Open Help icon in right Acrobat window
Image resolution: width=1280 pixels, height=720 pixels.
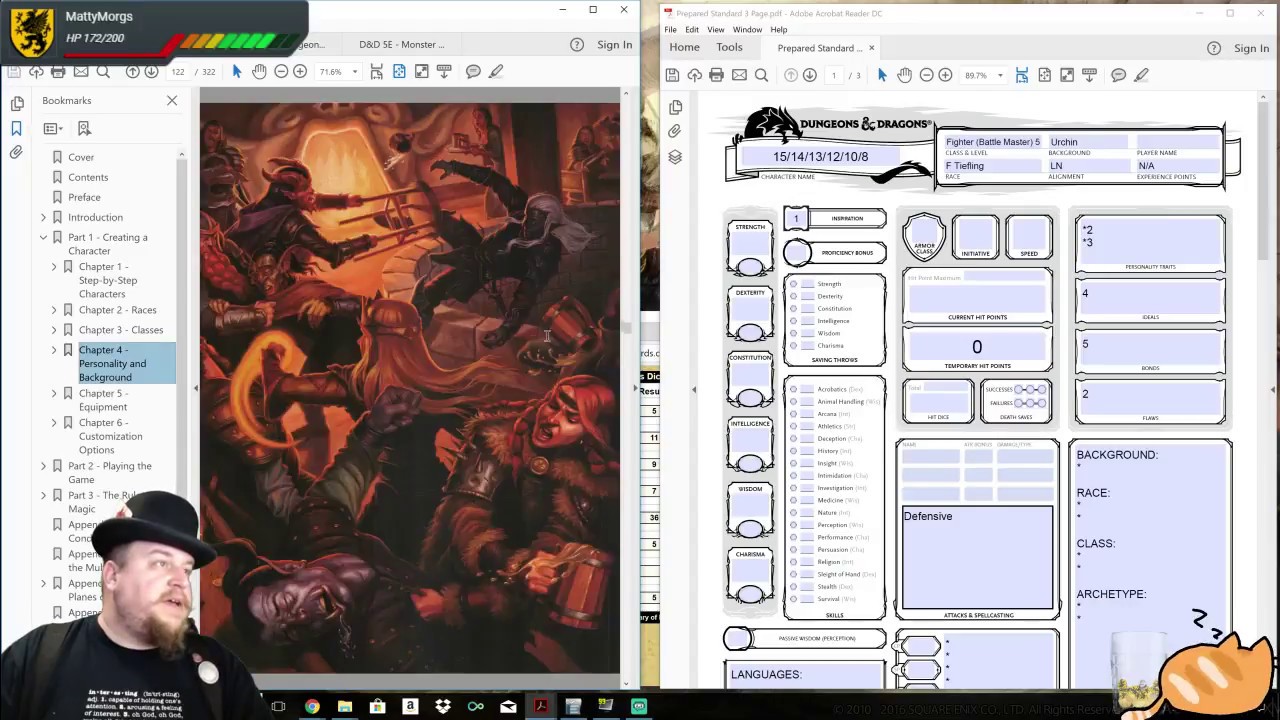point(1214,48)
